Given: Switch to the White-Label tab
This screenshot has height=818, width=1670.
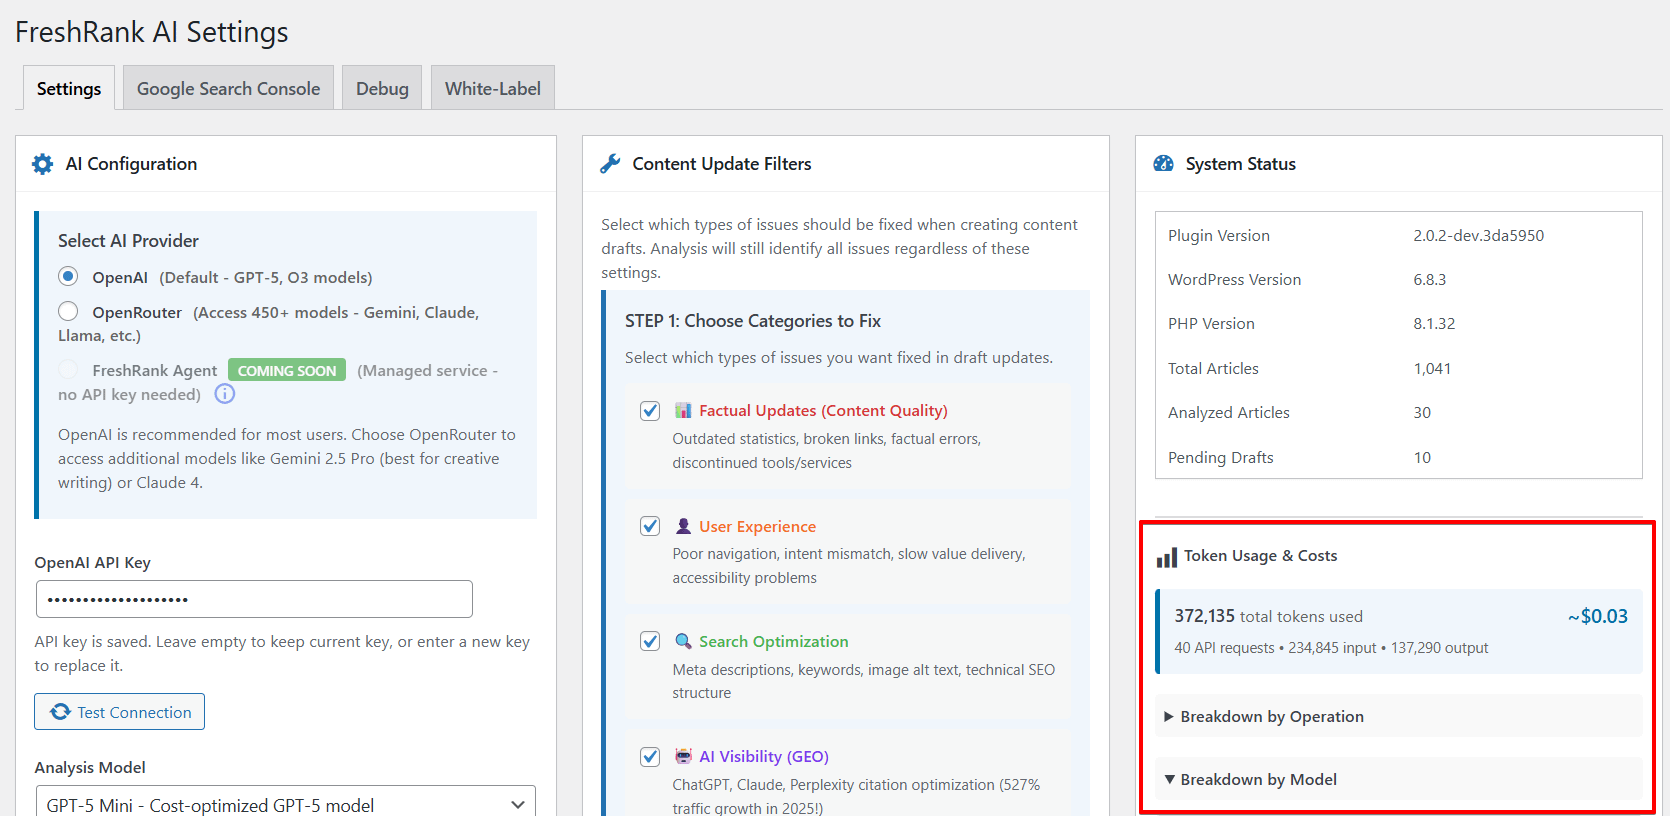Looking at the screenshot, I should tap(493, 88).
